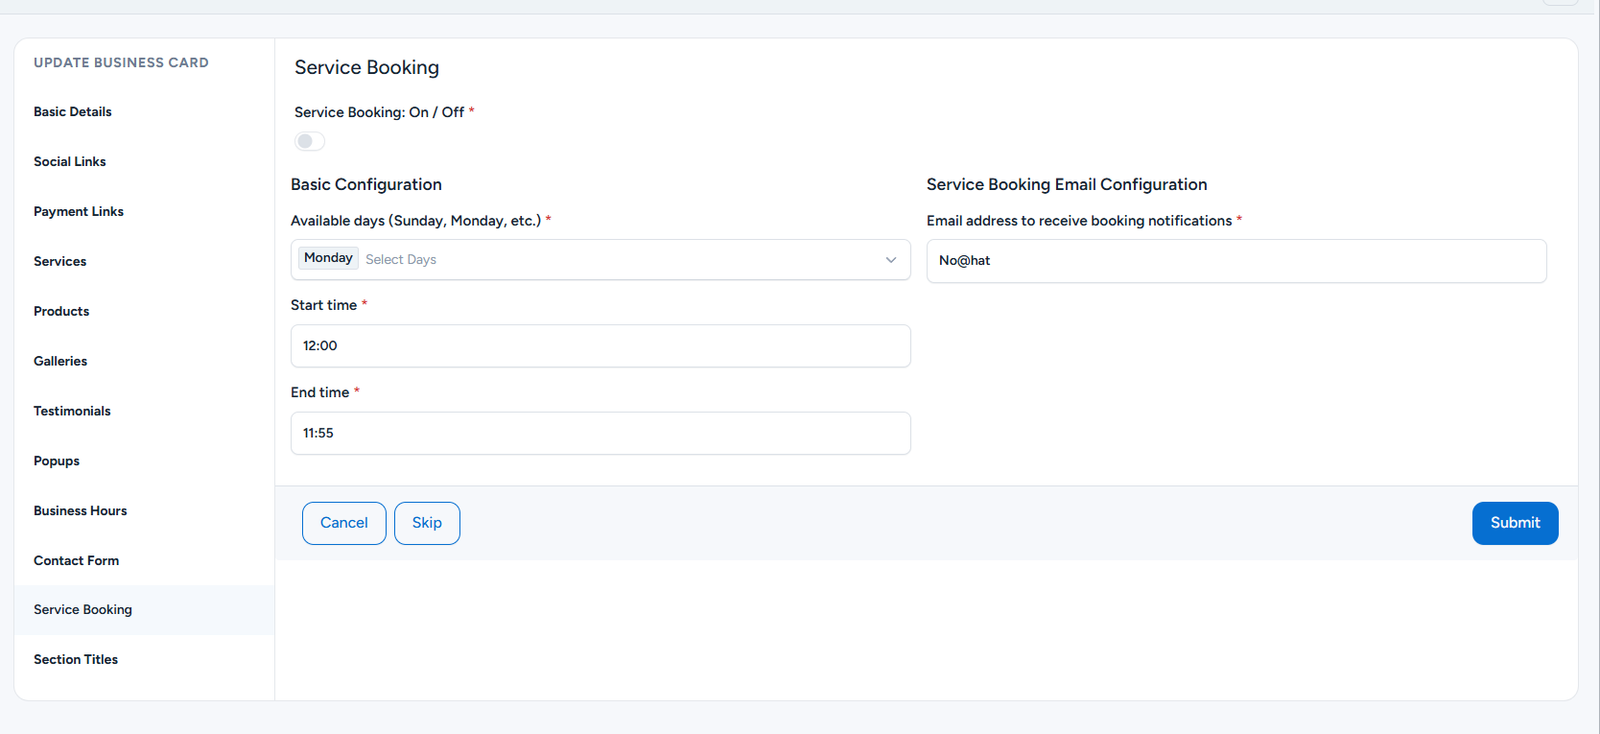Toggle the Service Booking on/off switch
This screenshot has width=1600, height=734.
tap(309, 141)
